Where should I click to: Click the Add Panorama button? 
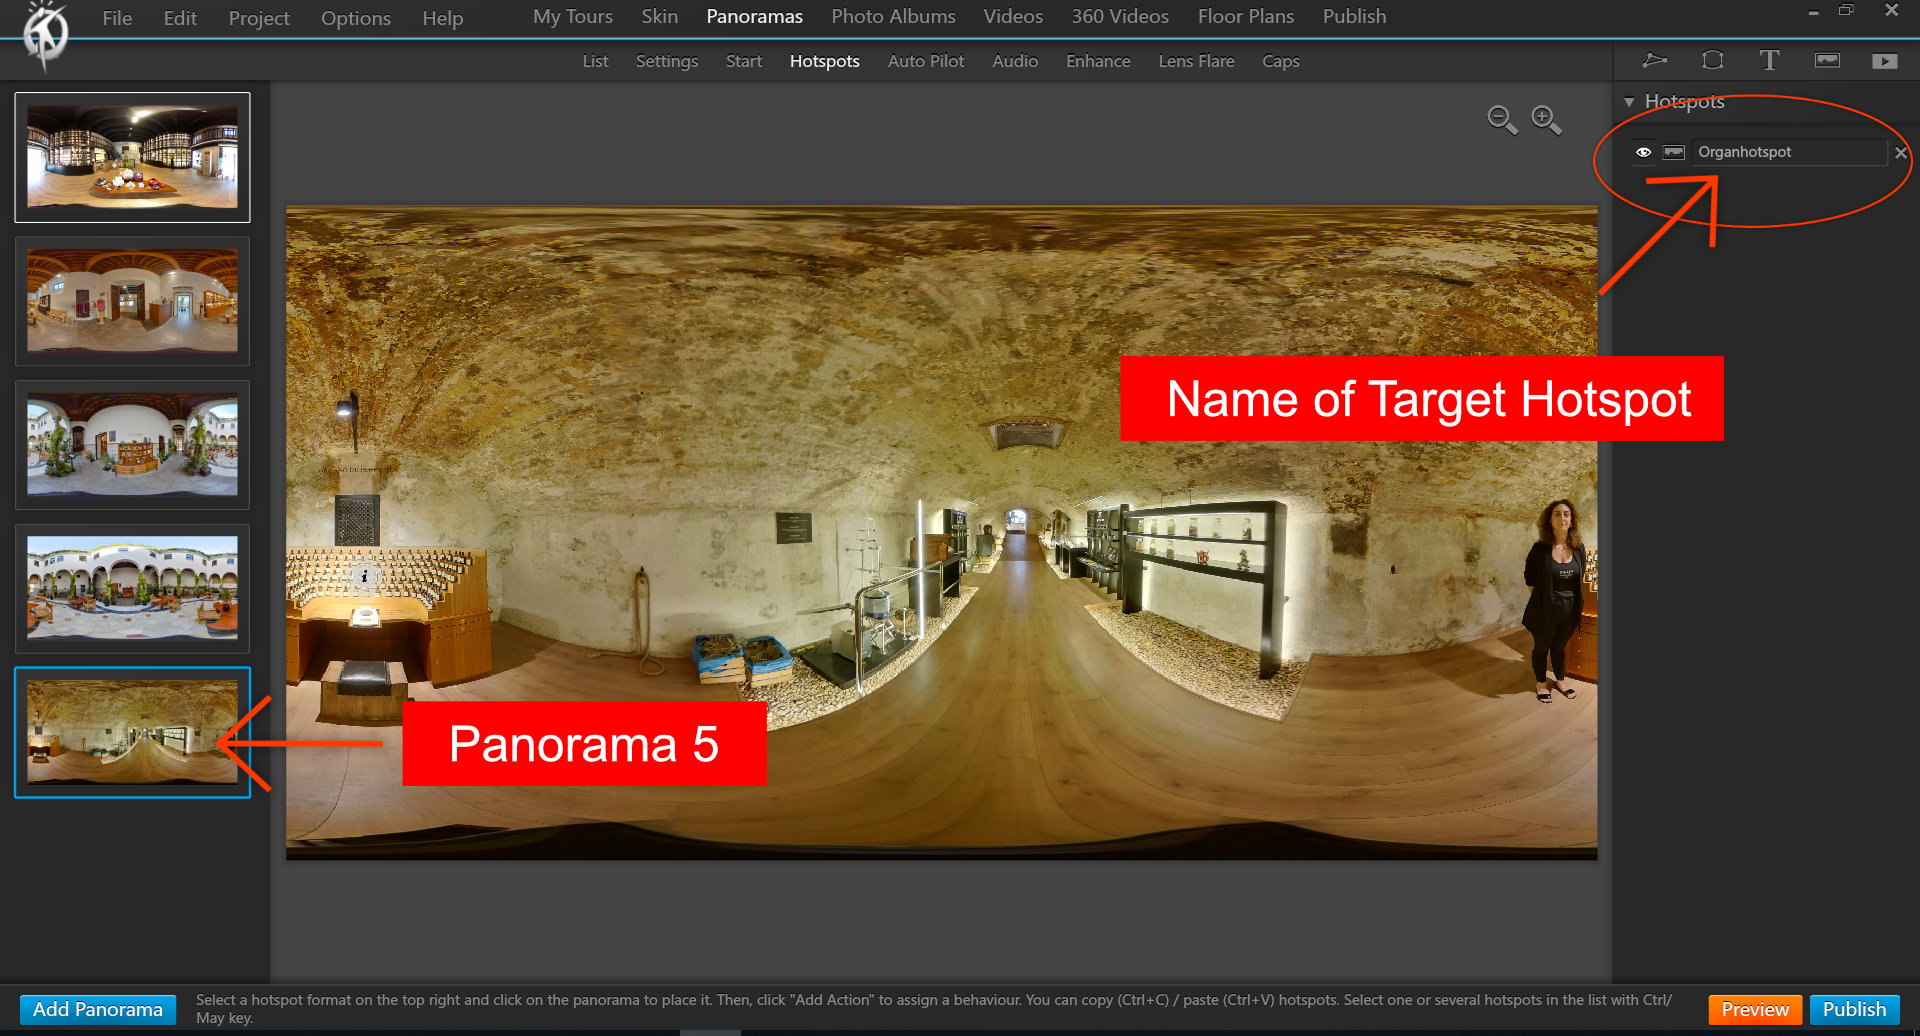point(98,1009)
